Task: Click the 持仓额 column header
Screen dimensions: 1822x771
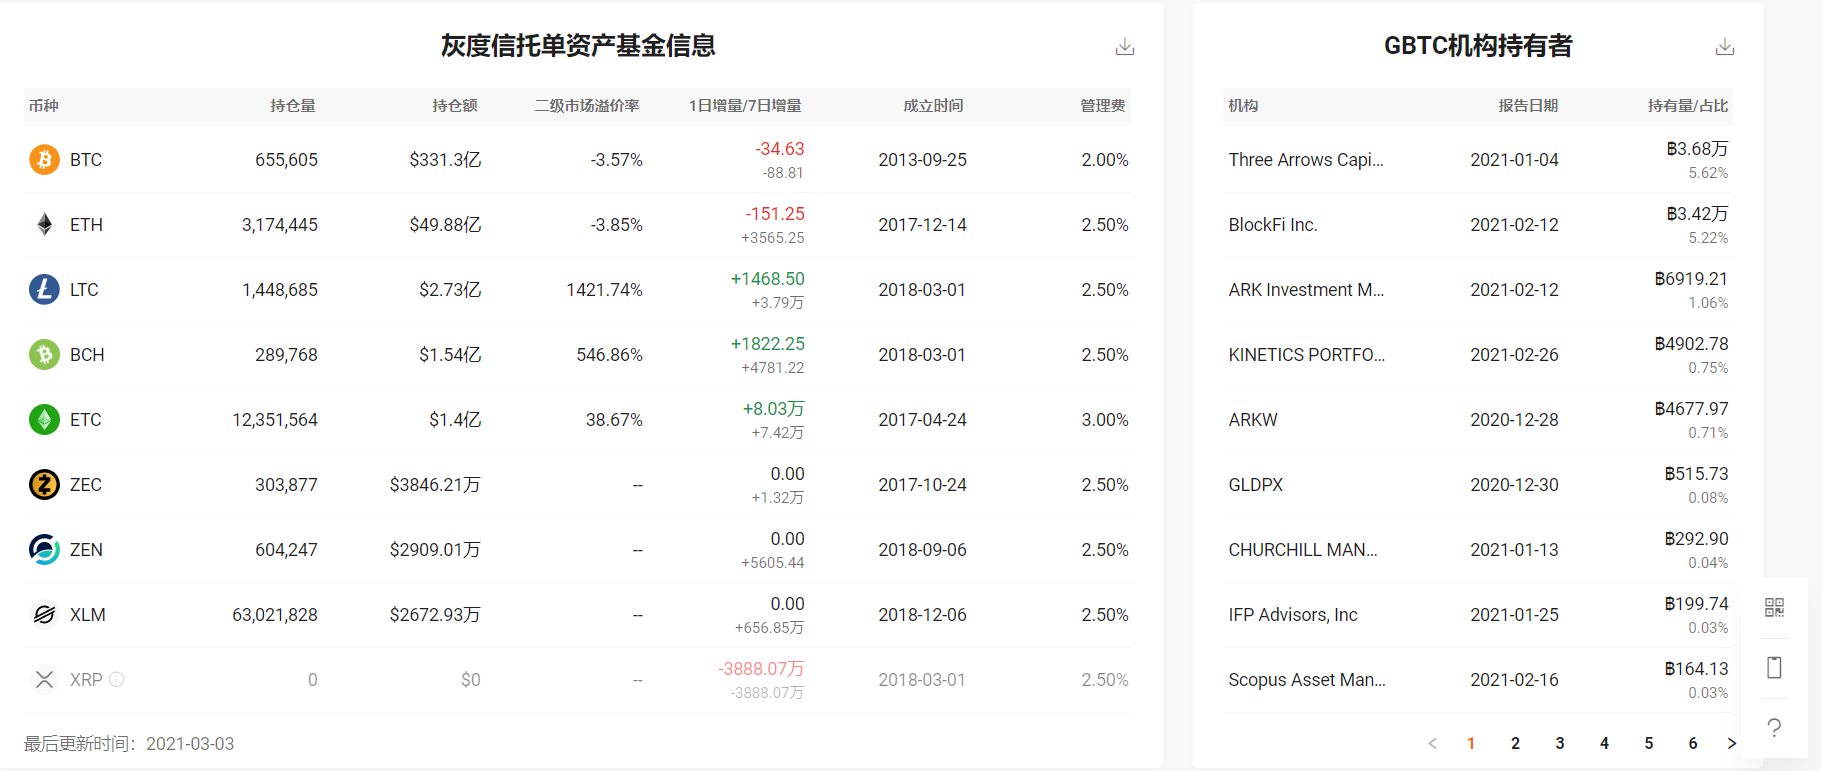Action: (x=455, y=106)
